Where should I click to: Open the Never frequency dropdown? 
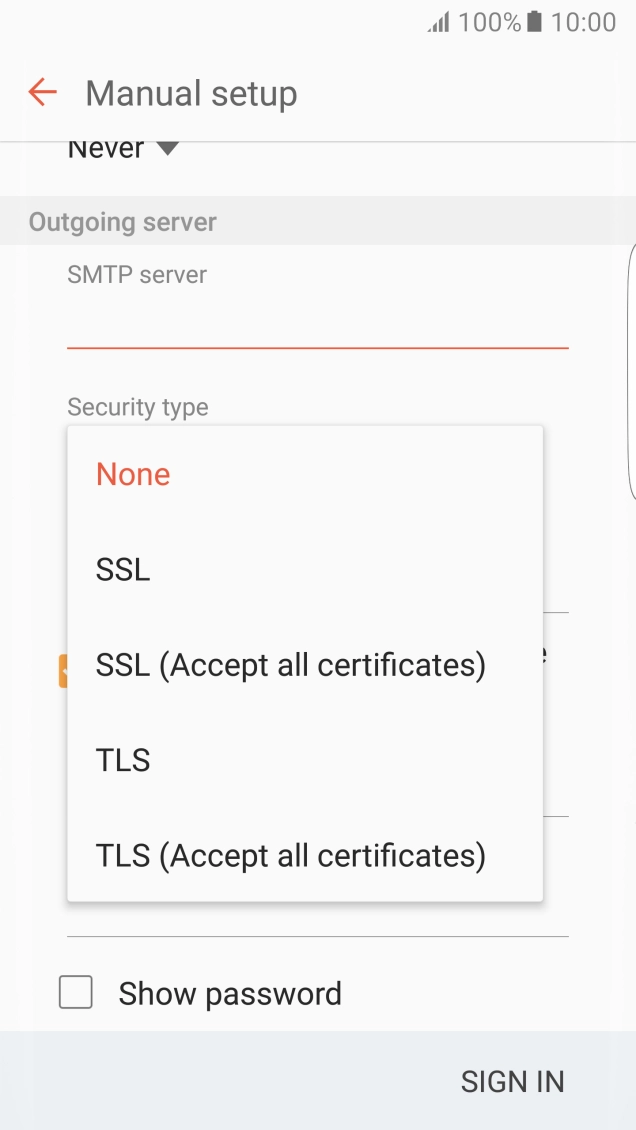(x=118, y=148)
